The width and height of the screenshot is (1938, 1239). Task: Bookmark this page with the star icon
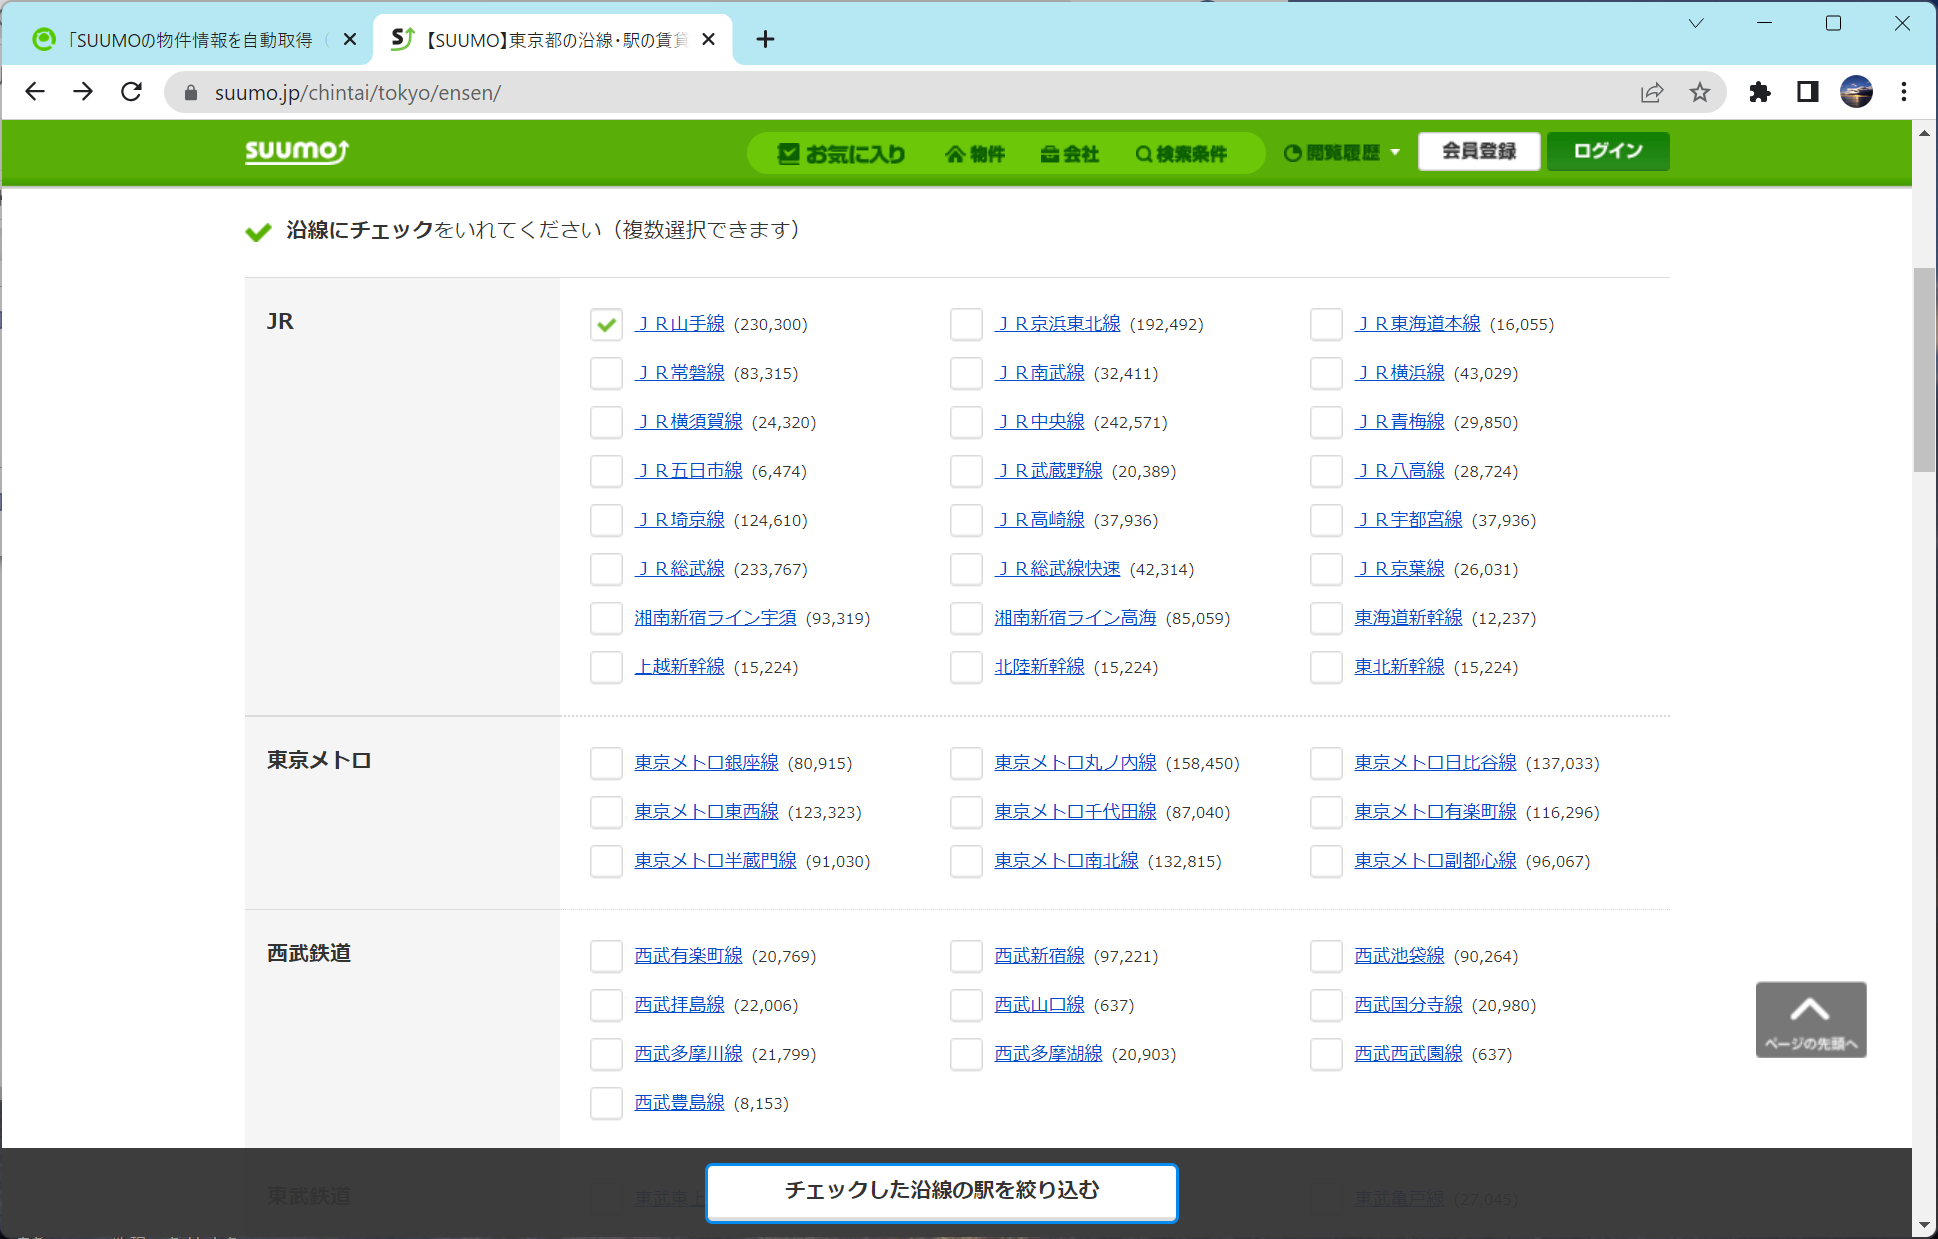(x=1700, y=93)
